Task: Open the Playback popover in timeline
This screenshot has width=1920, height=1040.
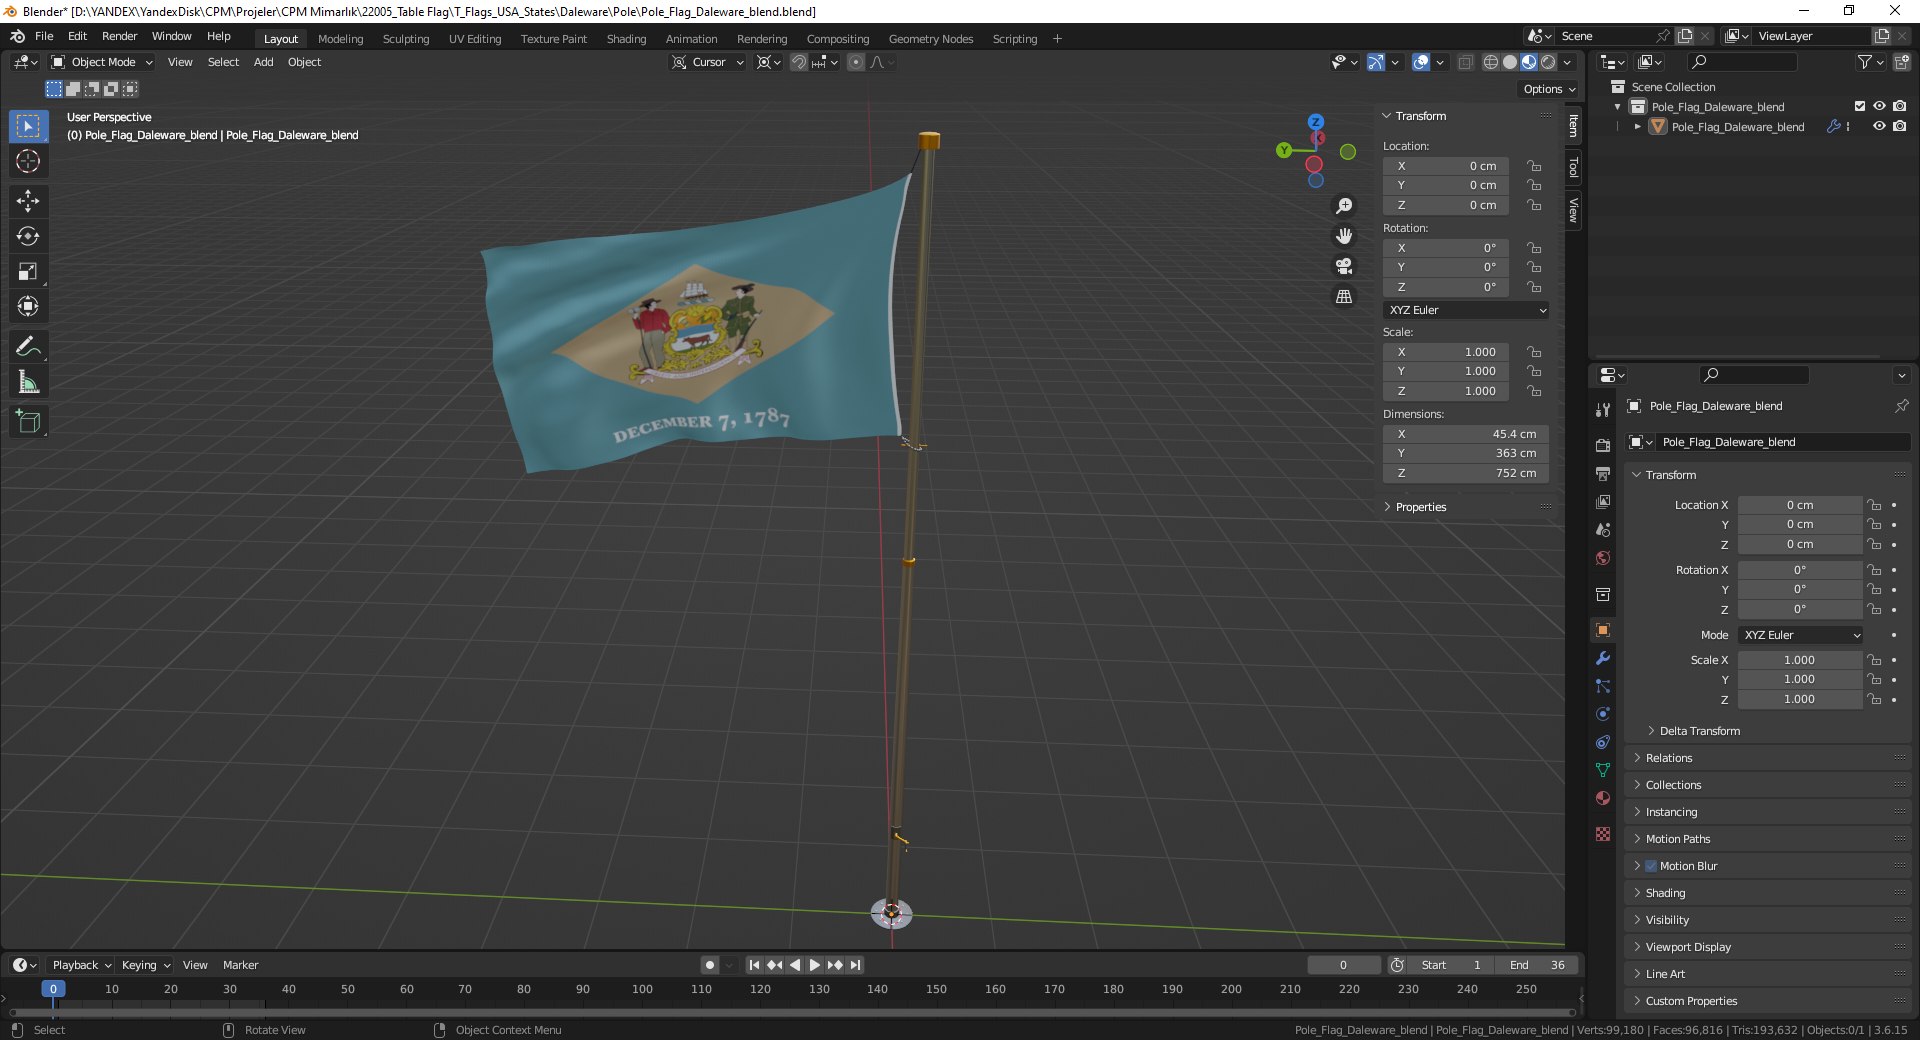Action: (x=81, y=965)
